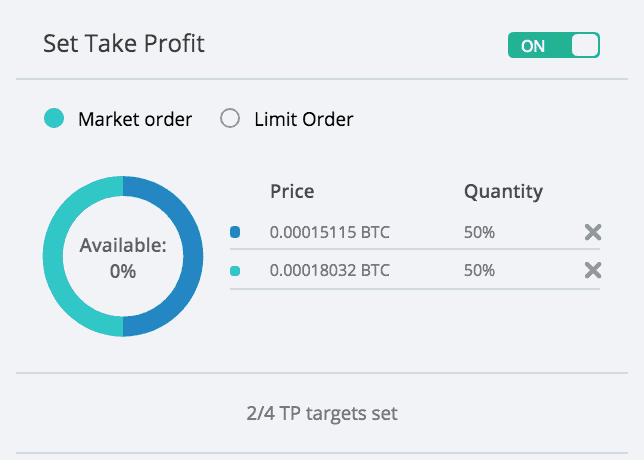Remove the 0.00015115 BTC target

[593, 232]
